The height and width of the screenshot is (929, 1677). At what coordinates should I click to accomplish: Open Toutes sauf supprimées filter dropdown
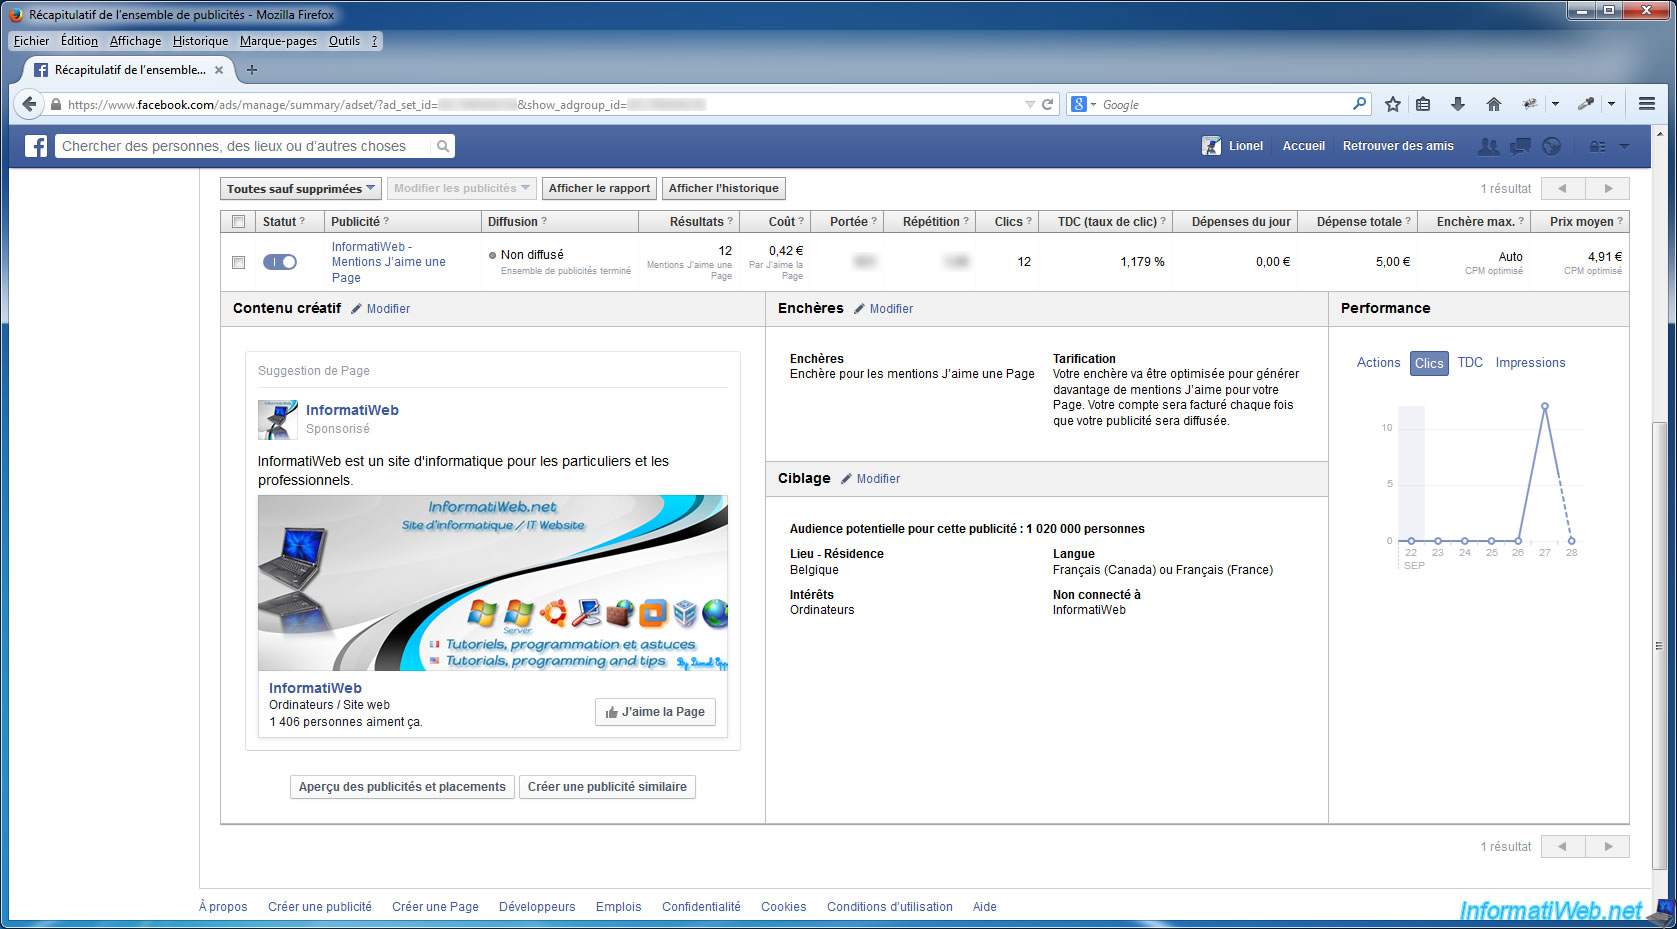300,188
